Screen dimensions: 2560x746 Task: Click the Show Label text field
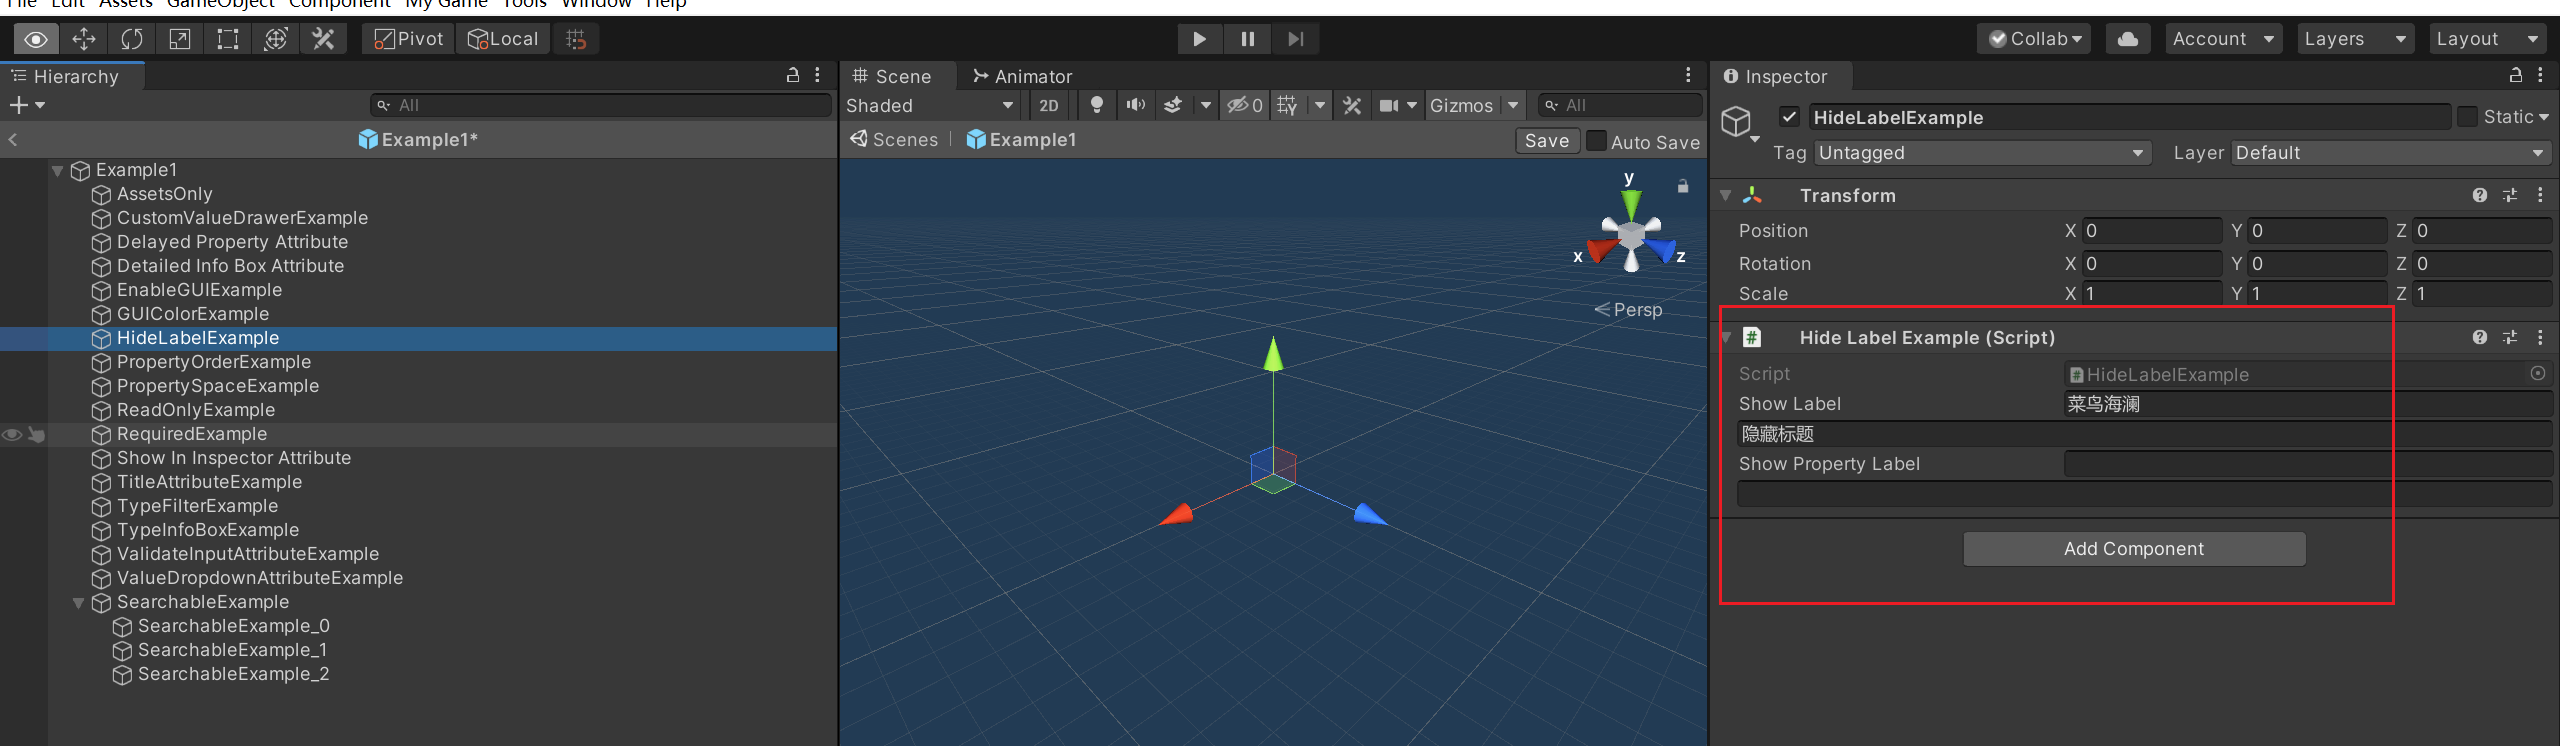pyautogui.click(x=2308, y=404)
